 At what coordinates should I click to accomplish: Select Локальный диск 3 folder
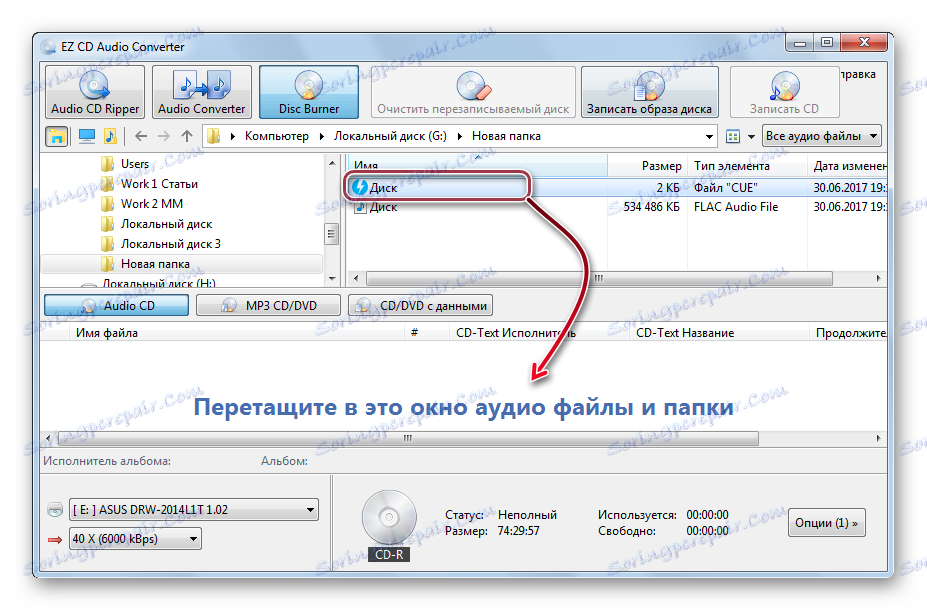(x=170, y=244)
